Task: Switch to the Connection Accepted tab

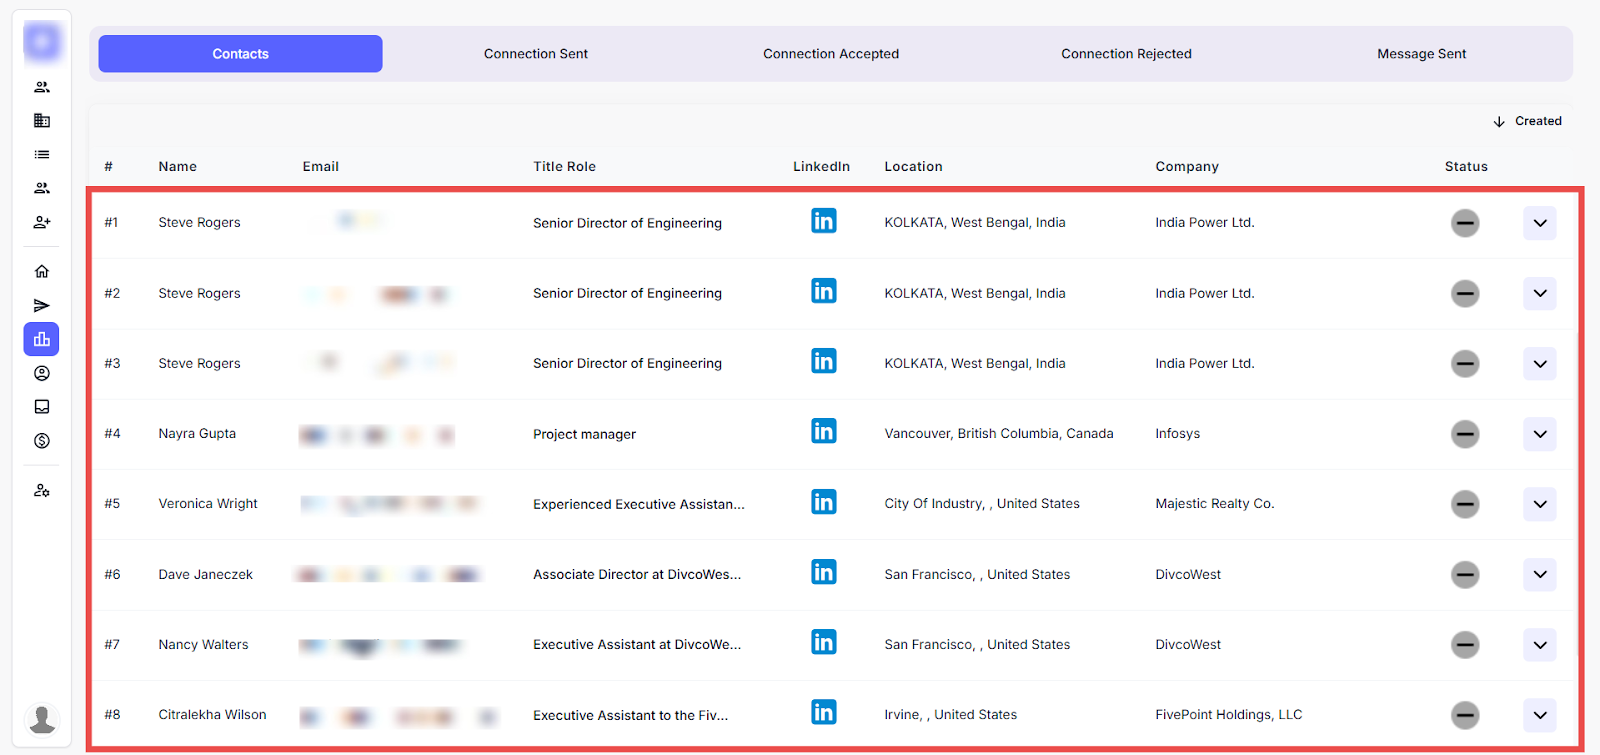Action: 830,54
